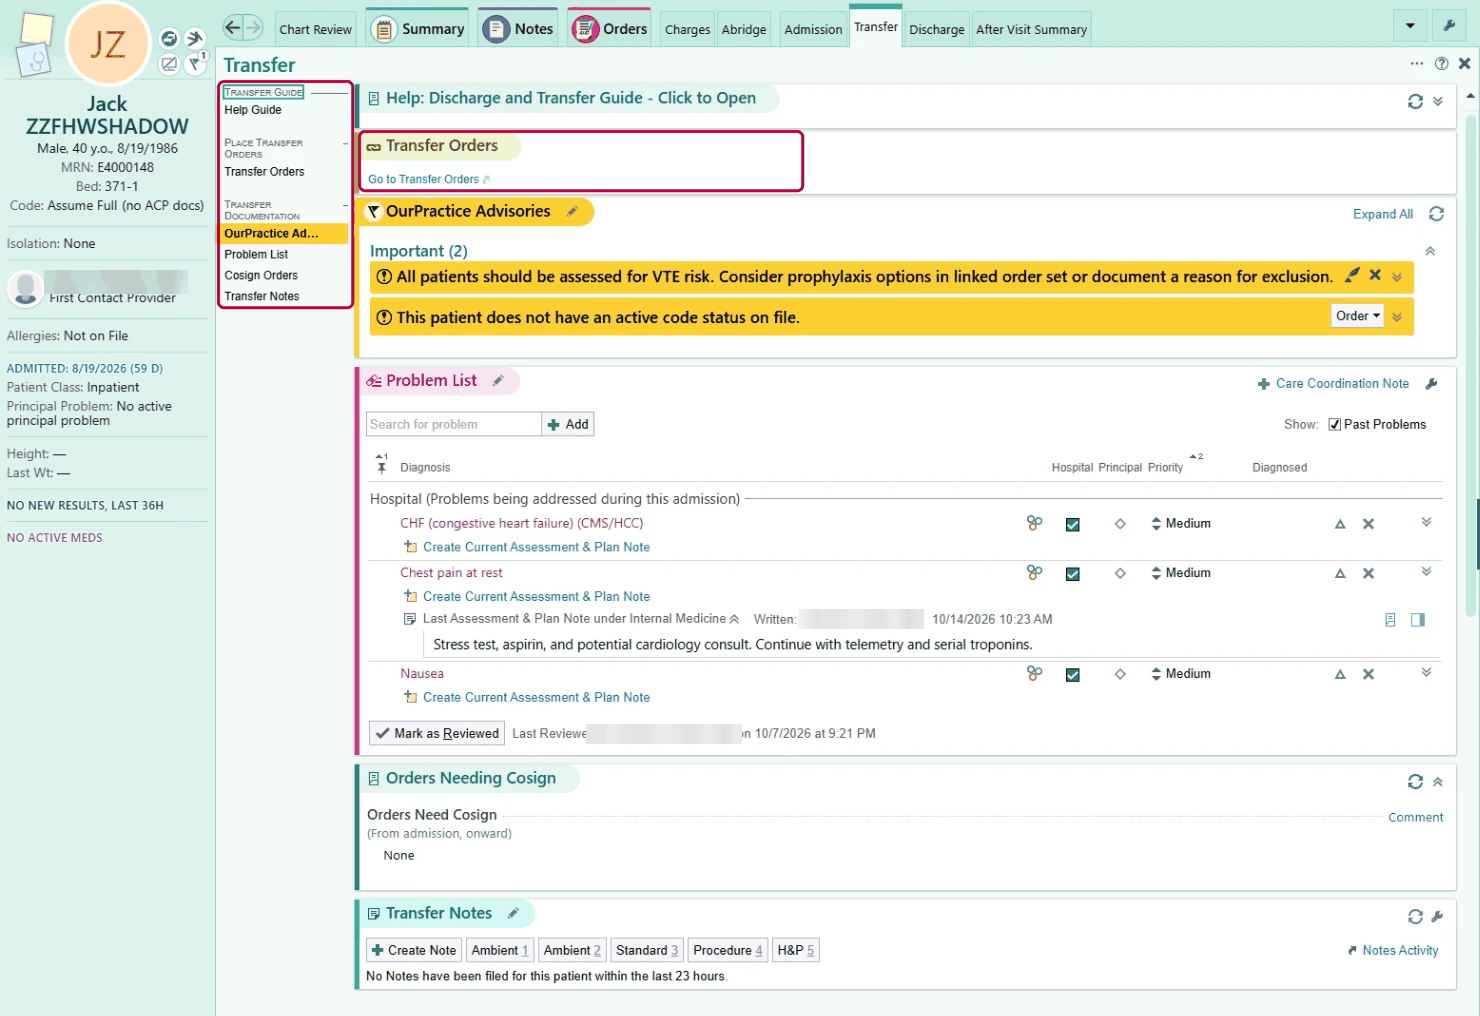The height and width of the screenshot is (1016, 1480).
Task: Collapse the Orders Needing Cosign section
Action: coord(1437,782)
